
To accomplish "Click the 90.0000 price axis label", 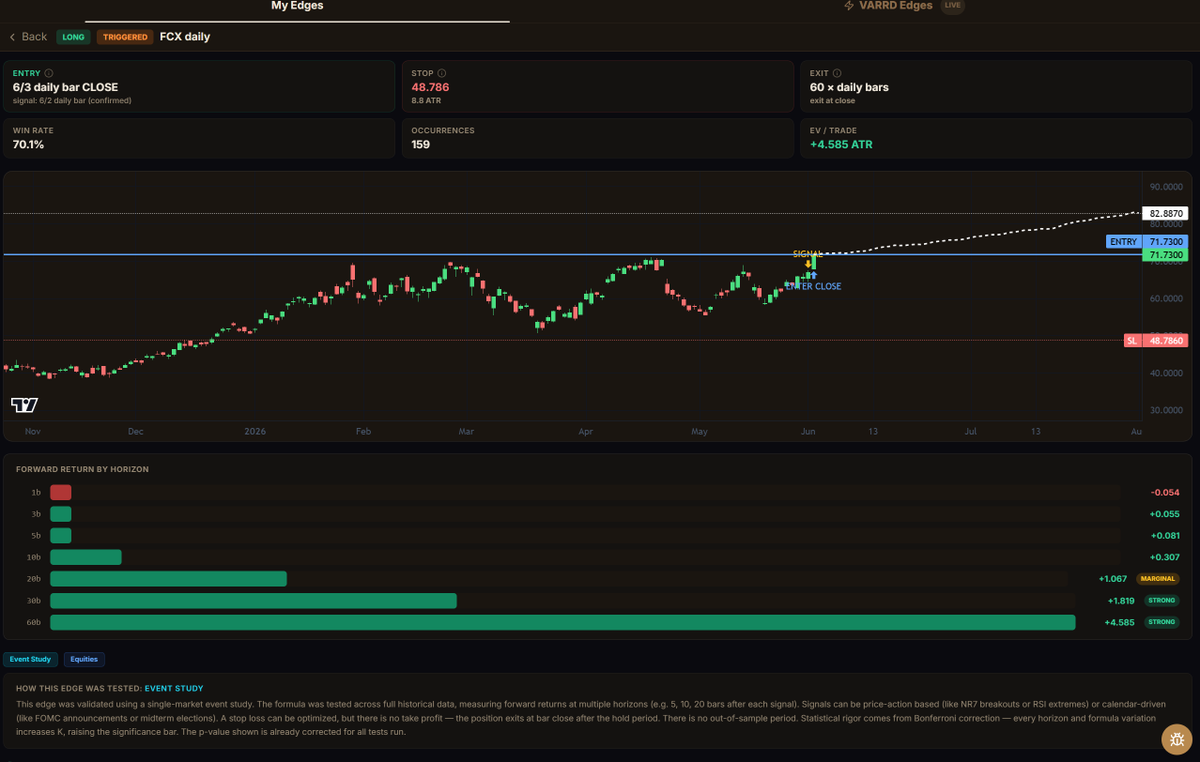I will pos(1166,186).
